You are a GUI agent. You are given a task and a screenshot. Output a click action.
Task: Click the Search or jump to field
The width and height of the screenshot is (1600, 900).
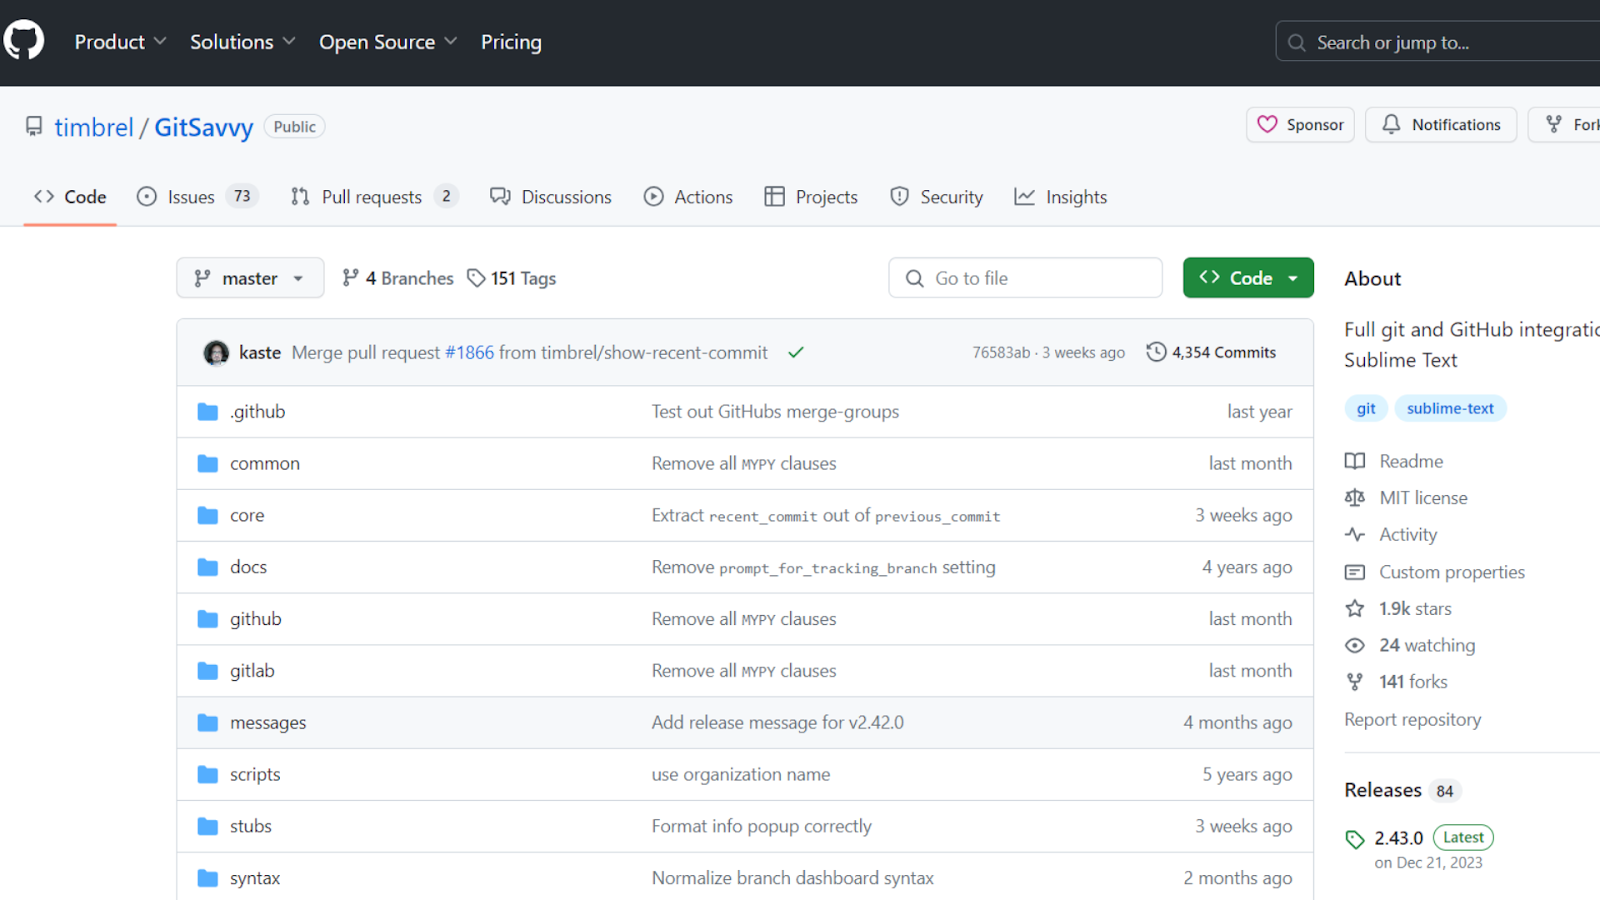click(1438, 42)
